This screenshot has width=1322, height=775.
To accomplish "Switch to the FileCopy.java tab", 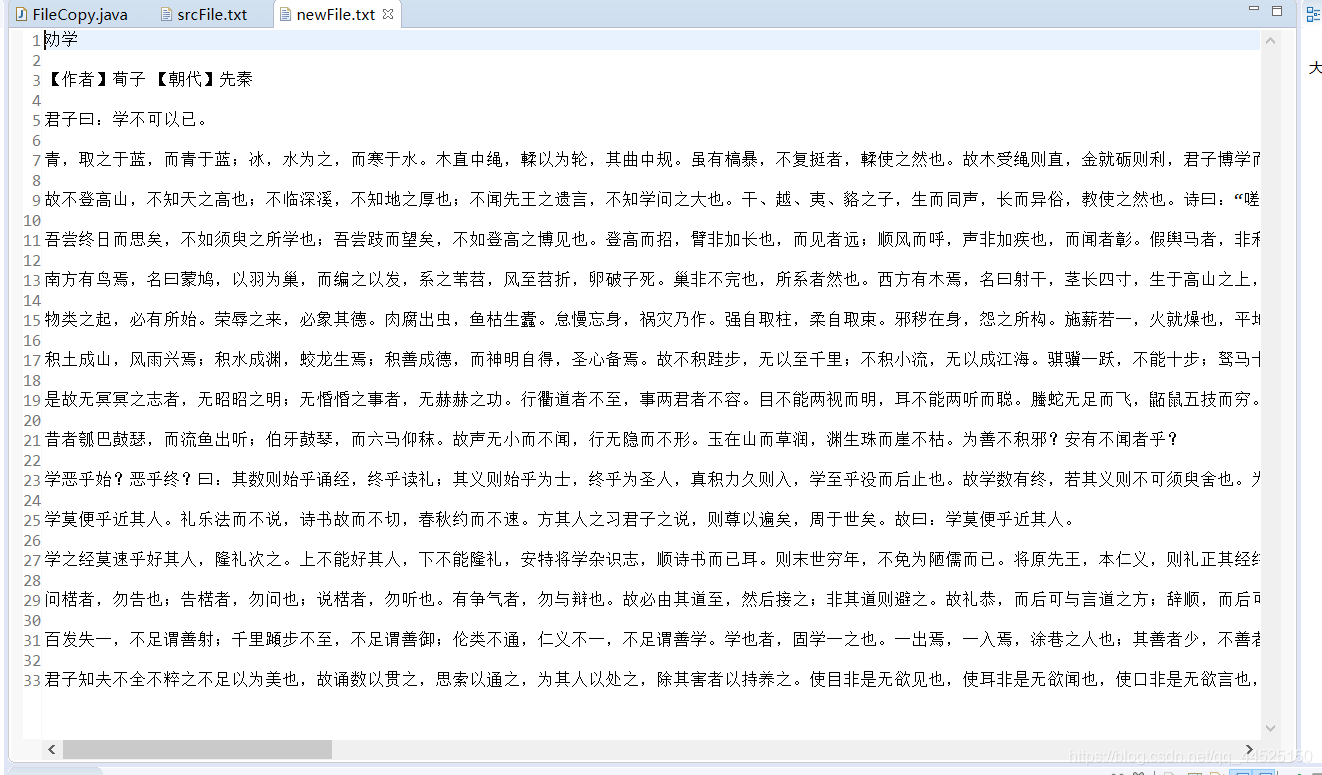I will click(x=71, y=14).
